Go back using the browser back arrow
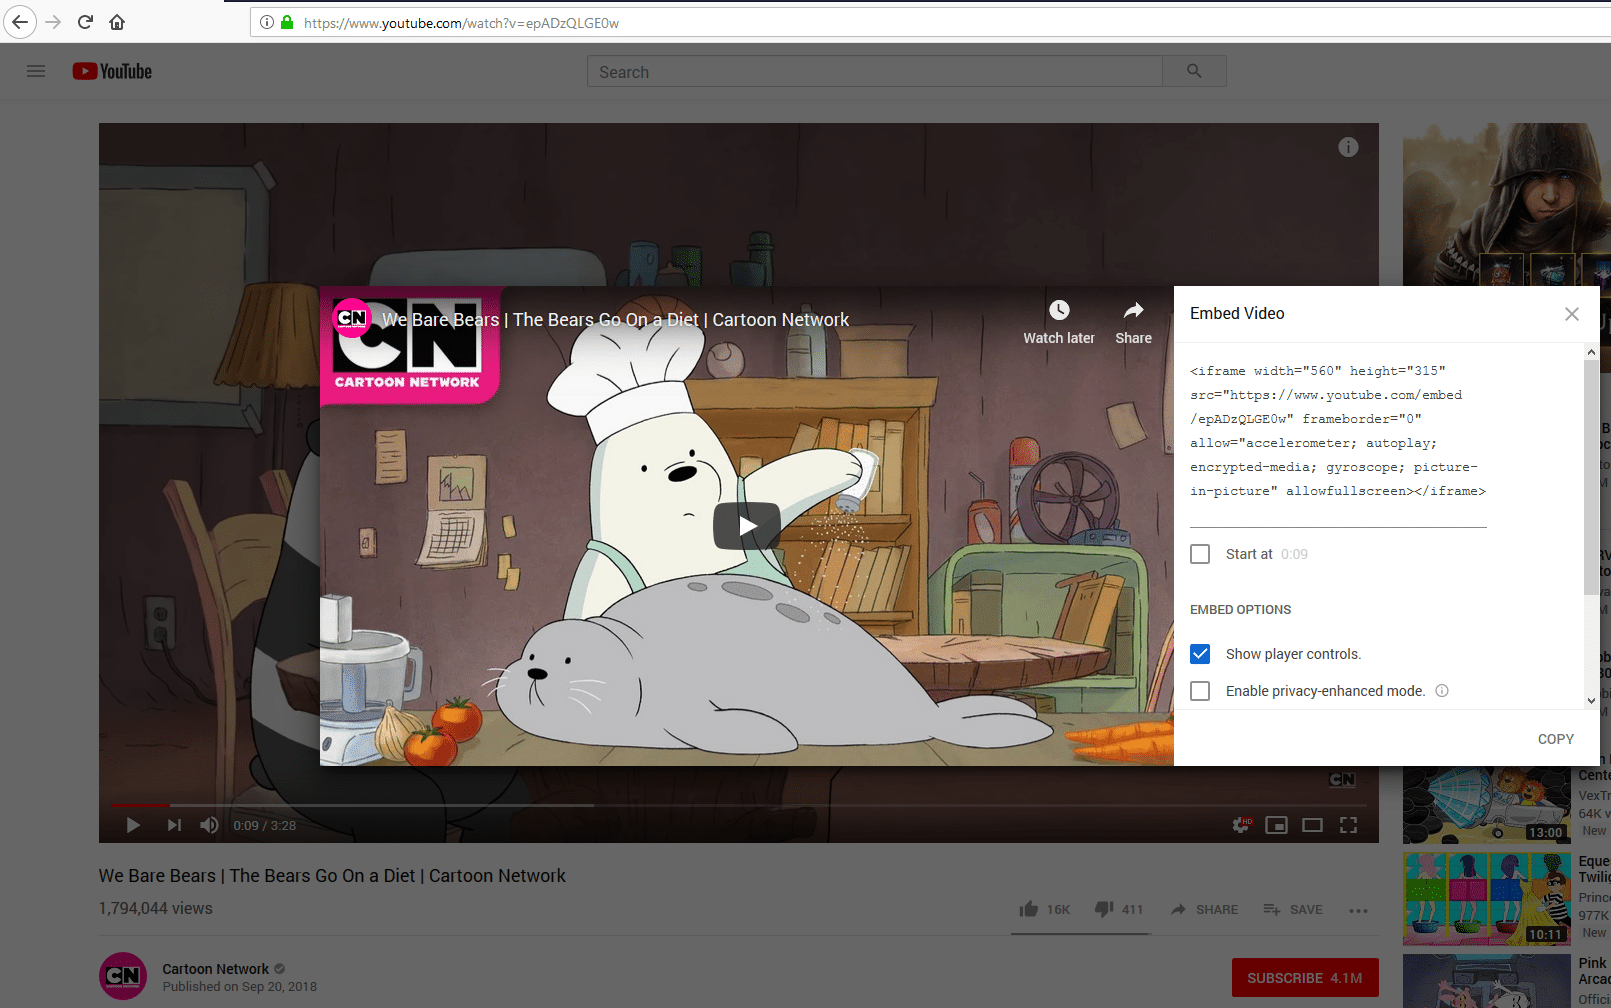The width and height of the screenshot is (1611, 1008). click(20, 21)
